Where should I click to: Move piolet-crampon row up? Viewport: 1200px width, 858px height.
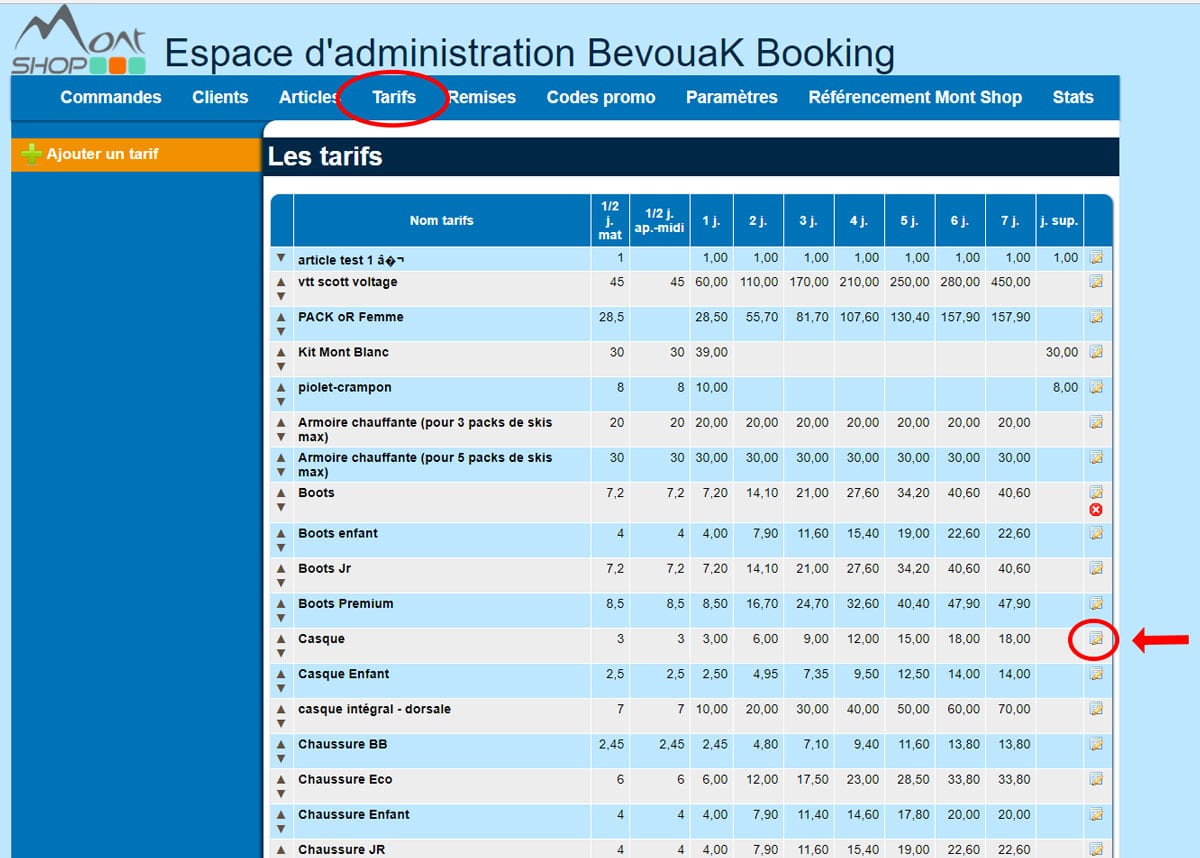tap(281, 388)
